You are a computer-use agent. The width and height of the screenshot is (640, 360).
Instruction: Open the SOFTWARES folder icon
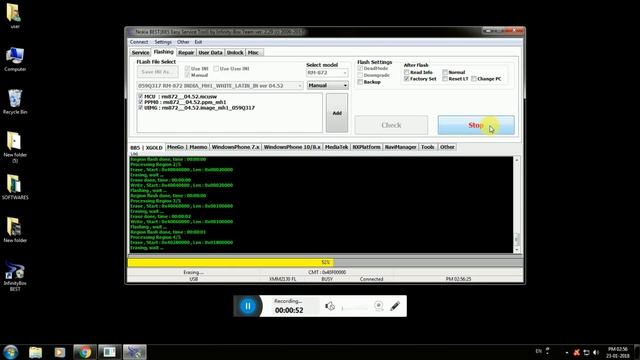point(15,187)
